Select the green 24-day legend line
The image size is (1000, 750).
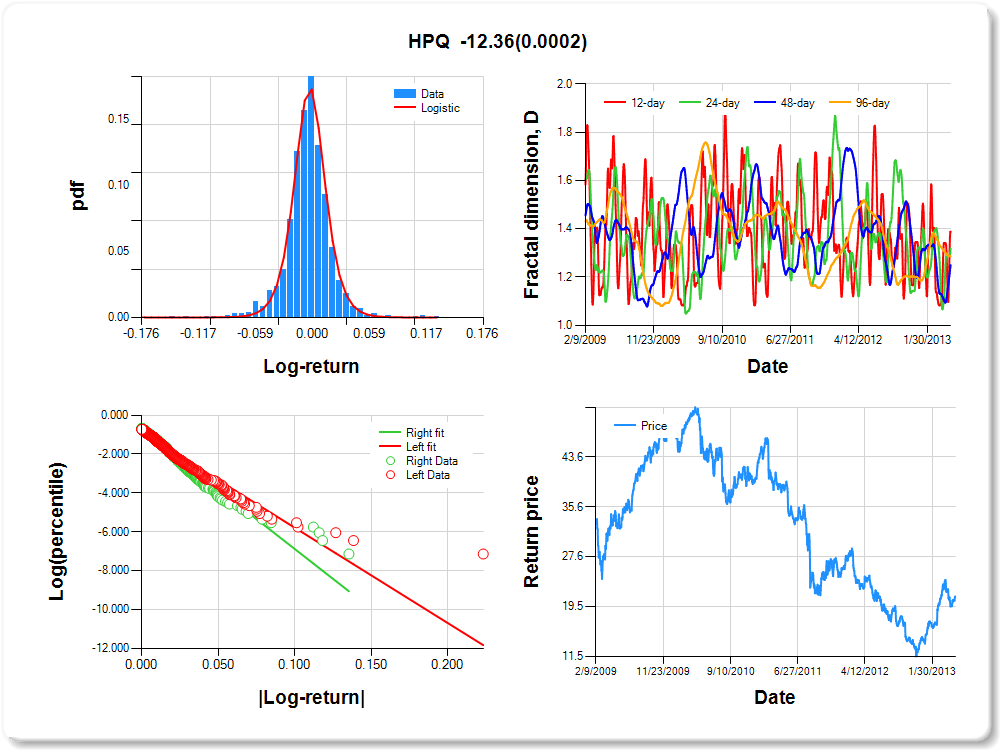click(689, 103)
